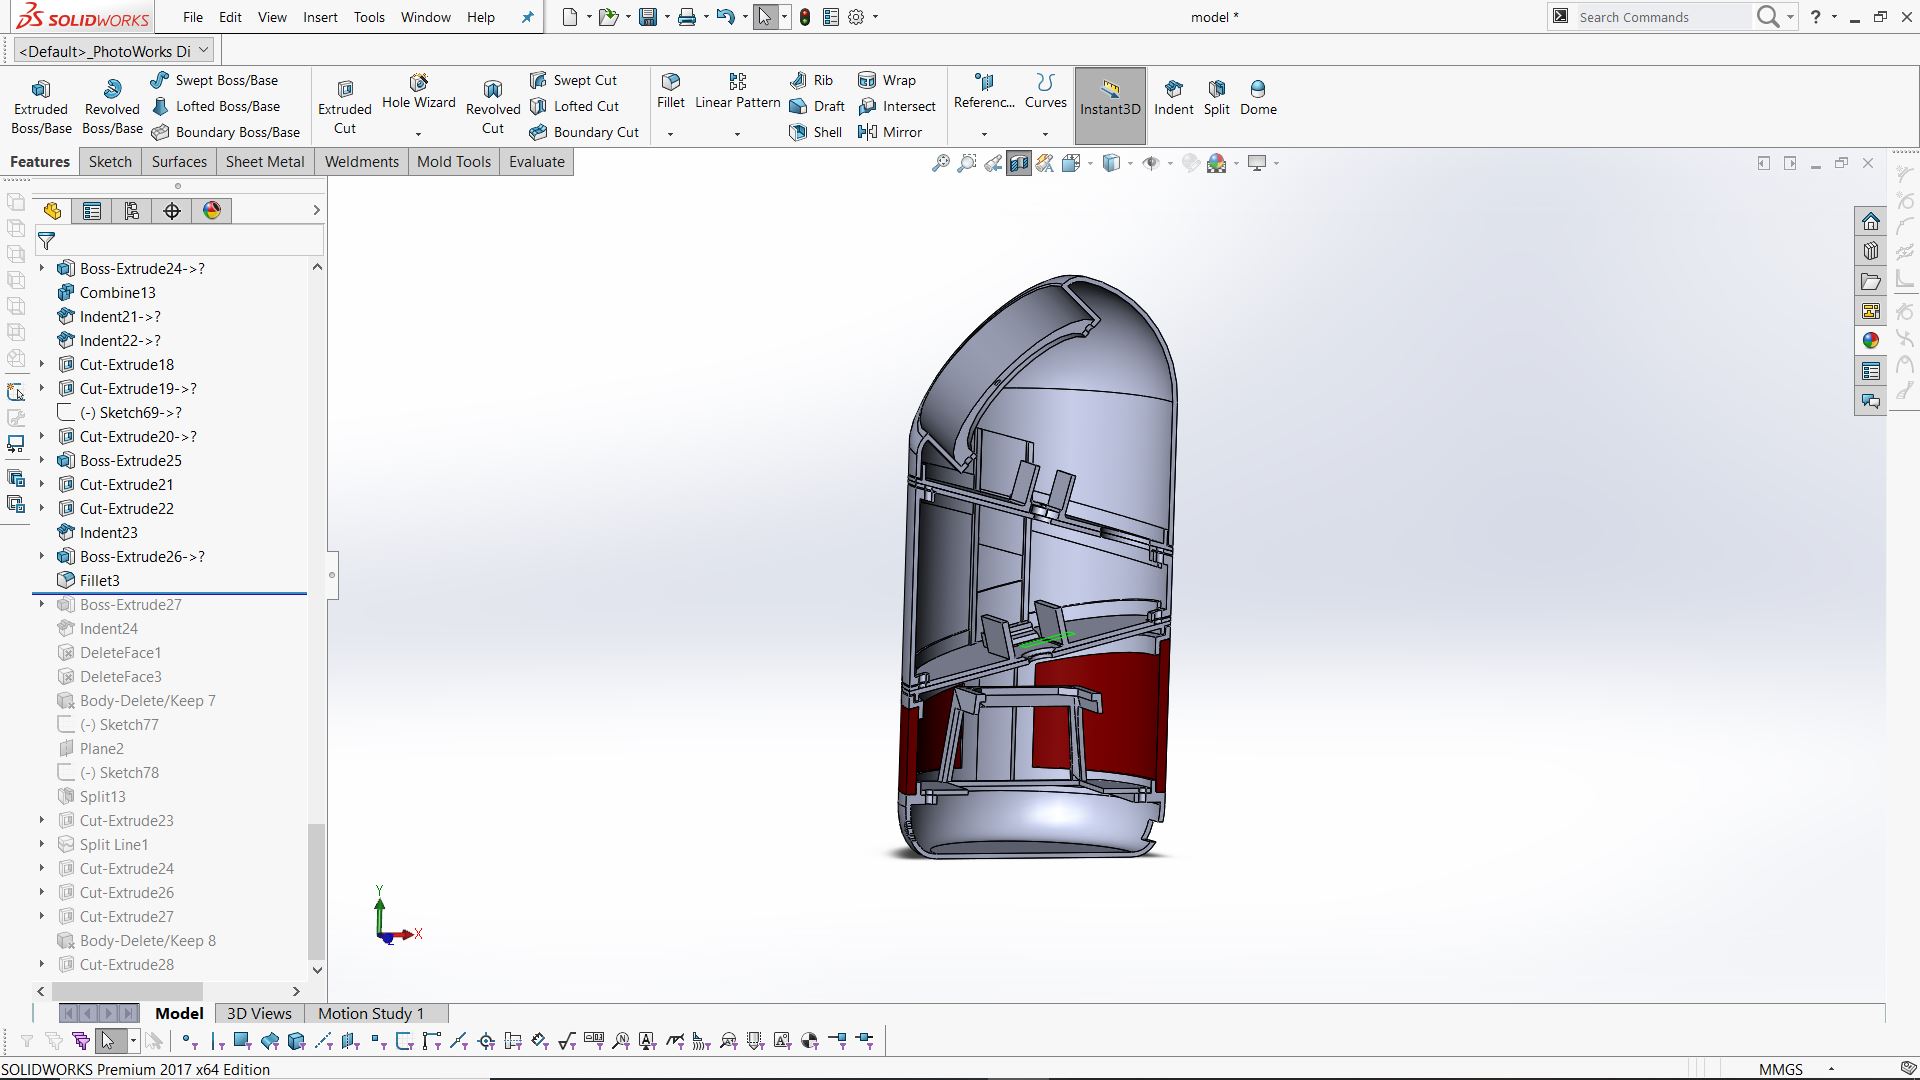The width and height of the screenshot is (1920, 1080).
Task: Pin the menu bar with pushpin
Action: click(528, 17)
